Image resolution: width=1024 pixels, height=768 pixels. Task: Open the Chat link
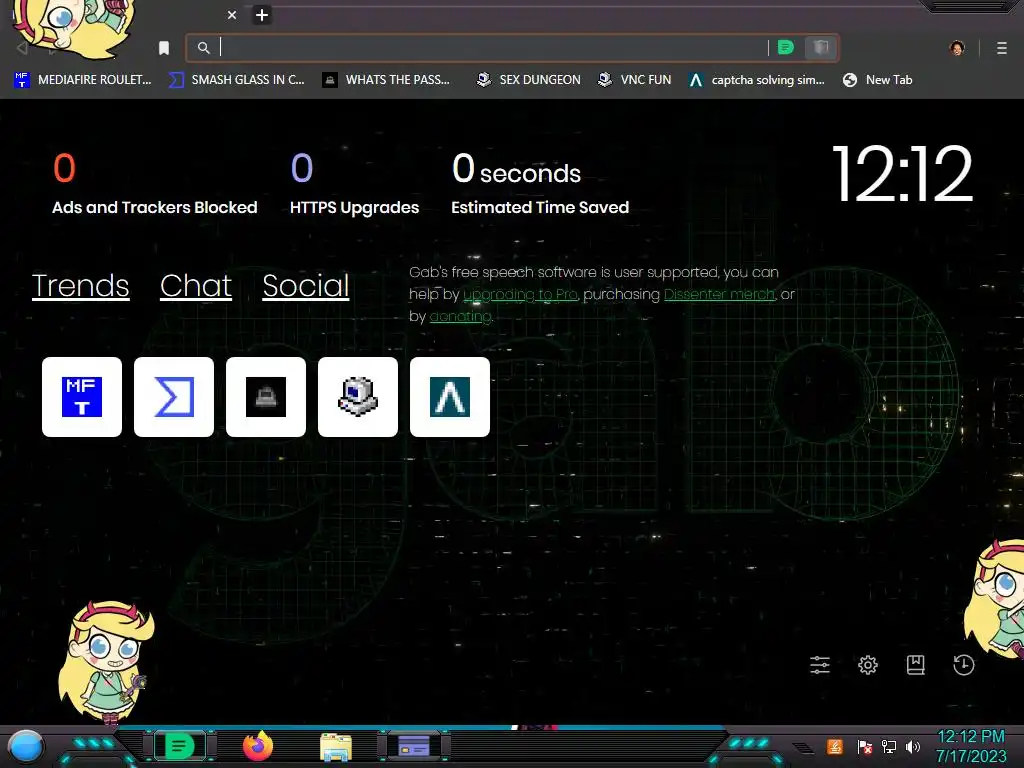[x=196, y=285]
